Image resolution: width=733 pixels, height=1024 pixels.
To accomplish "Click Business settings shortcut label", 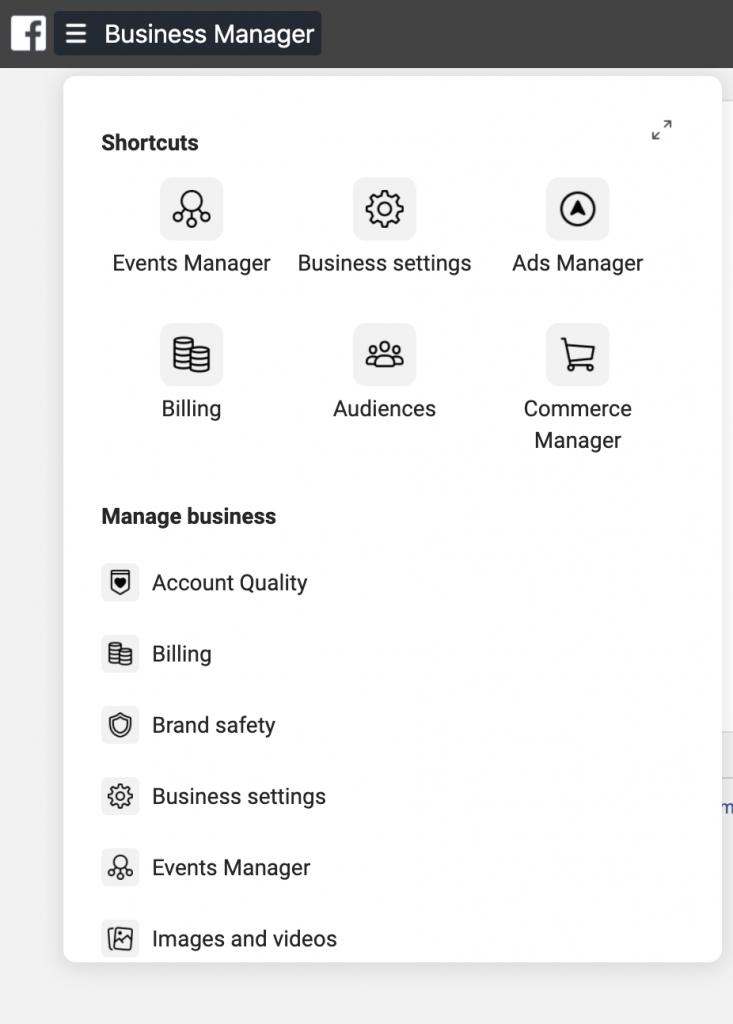I will (385, 263).
